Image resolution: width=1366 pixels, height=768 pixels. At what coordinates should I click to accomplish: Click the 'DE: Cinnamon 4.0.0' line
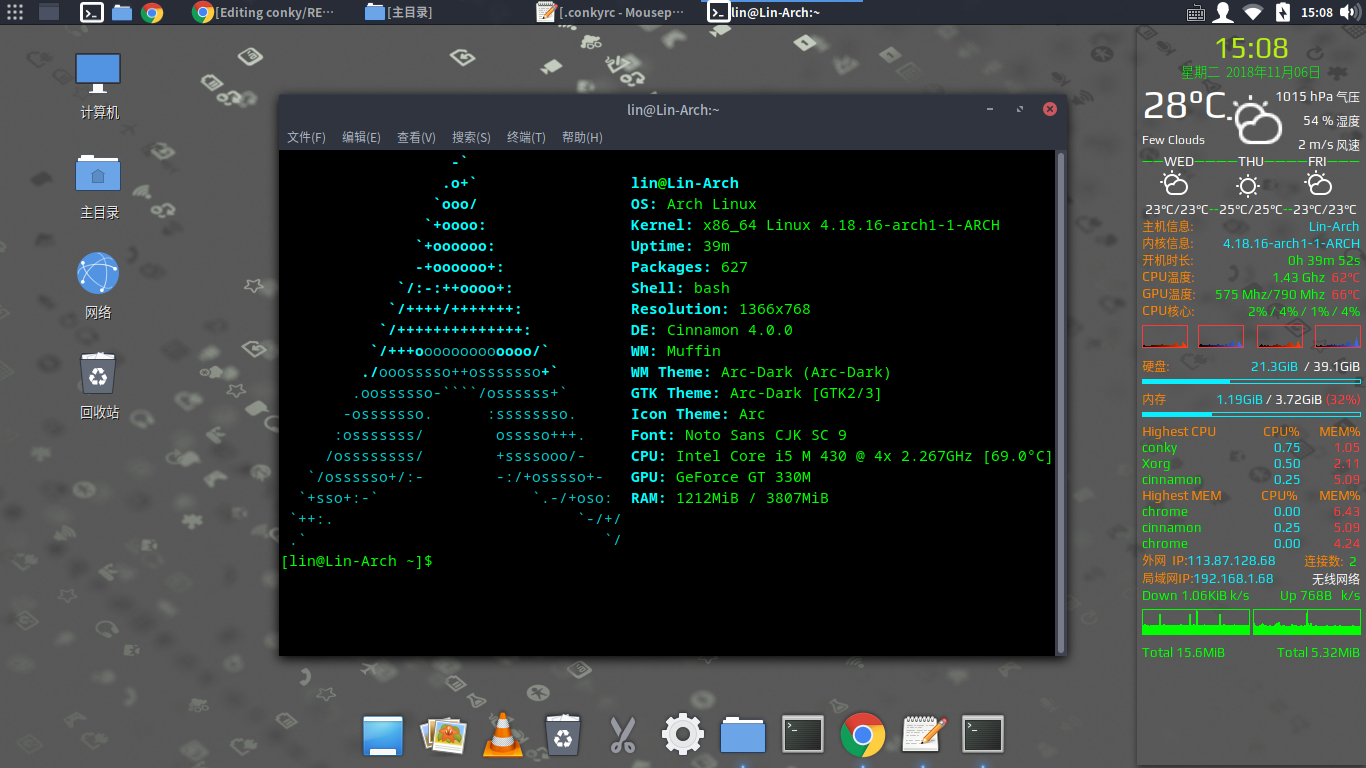point(712,330)
